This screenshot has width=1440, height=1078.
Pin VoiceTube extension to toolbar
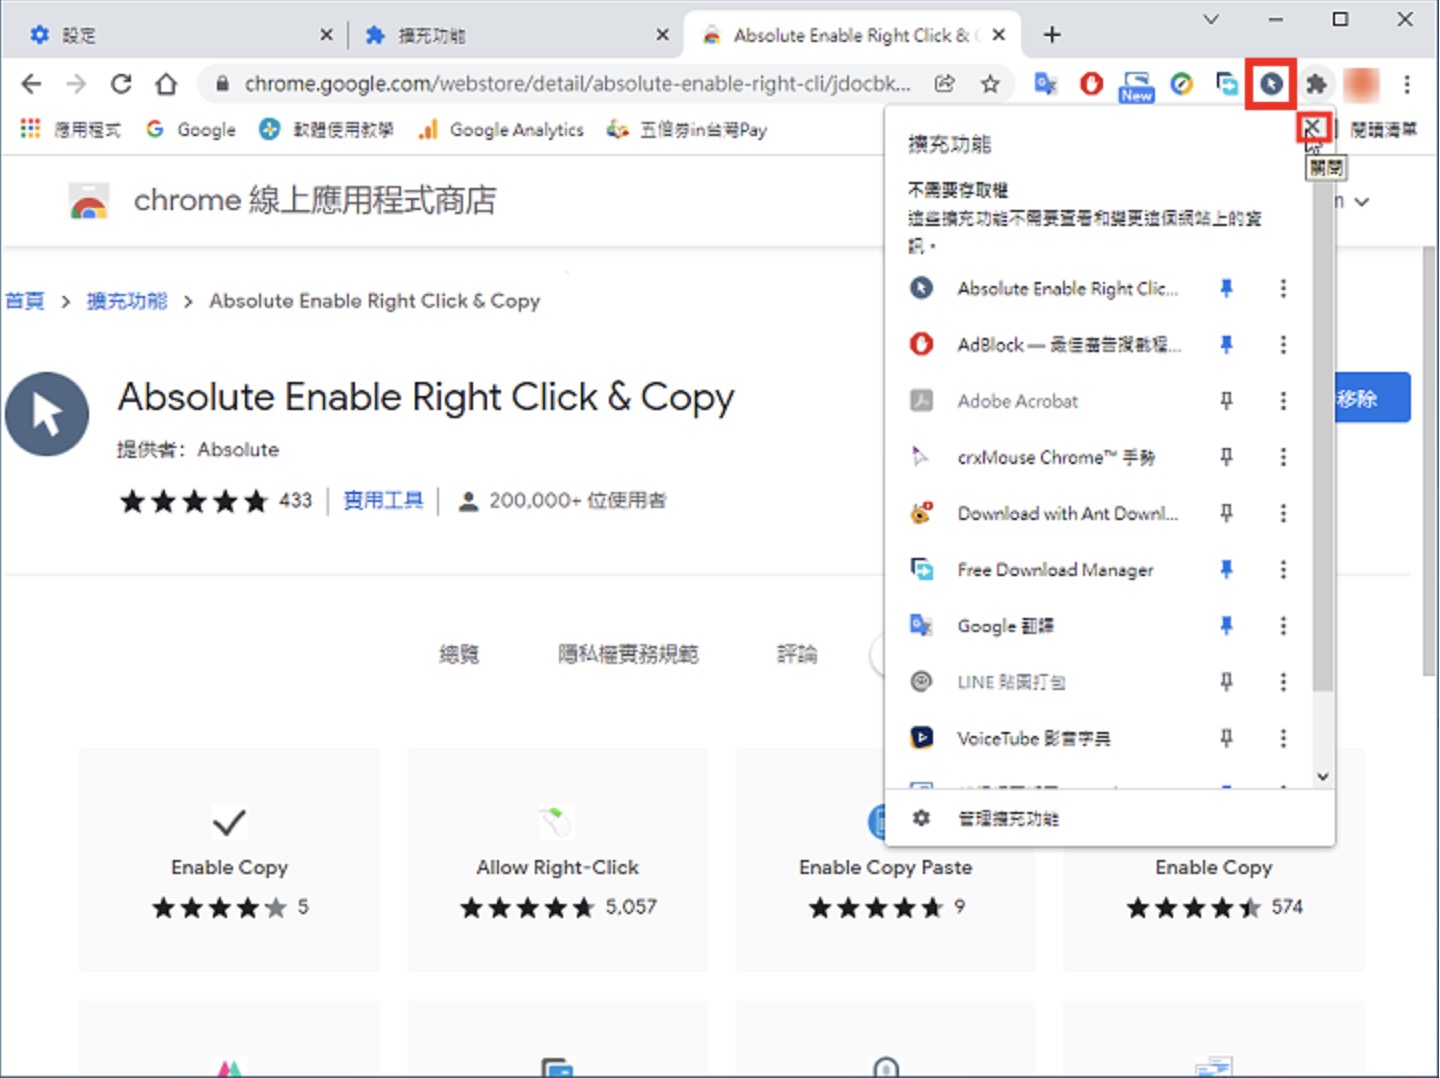click(x=1226, y=738)
